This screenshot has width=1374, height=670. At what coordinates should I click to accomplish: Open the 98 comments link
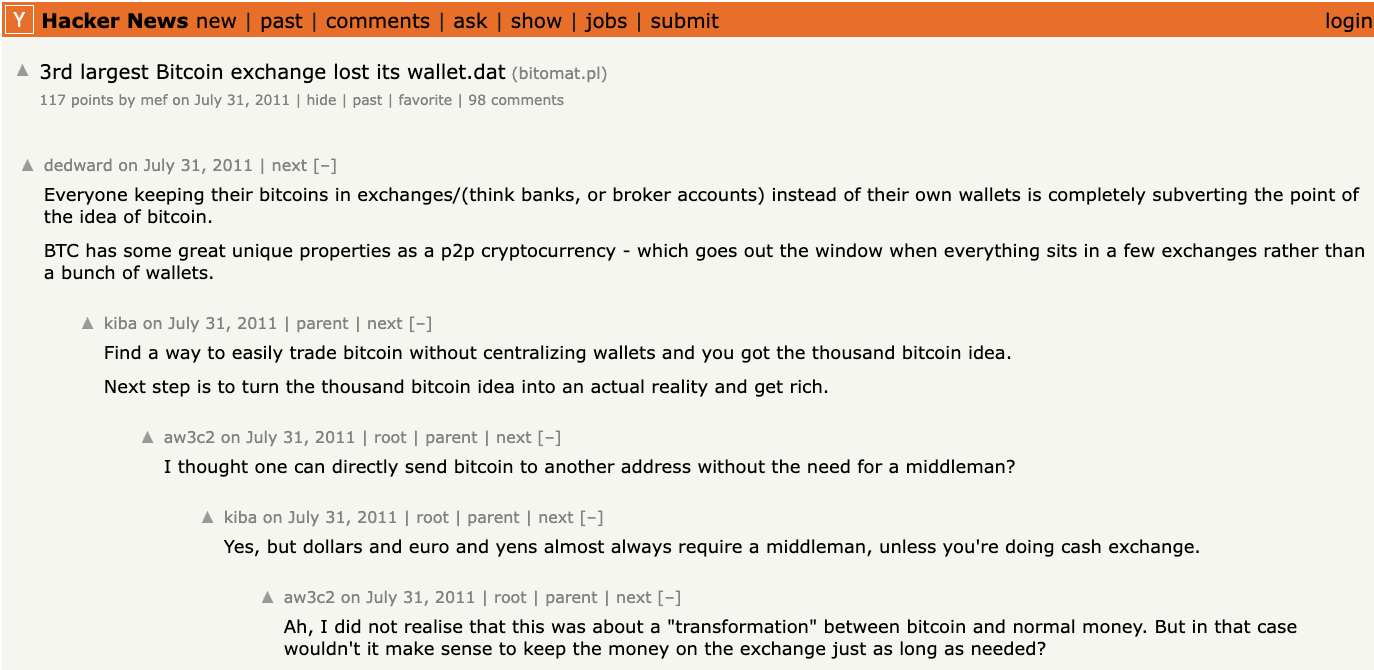[x=515, y=100]
